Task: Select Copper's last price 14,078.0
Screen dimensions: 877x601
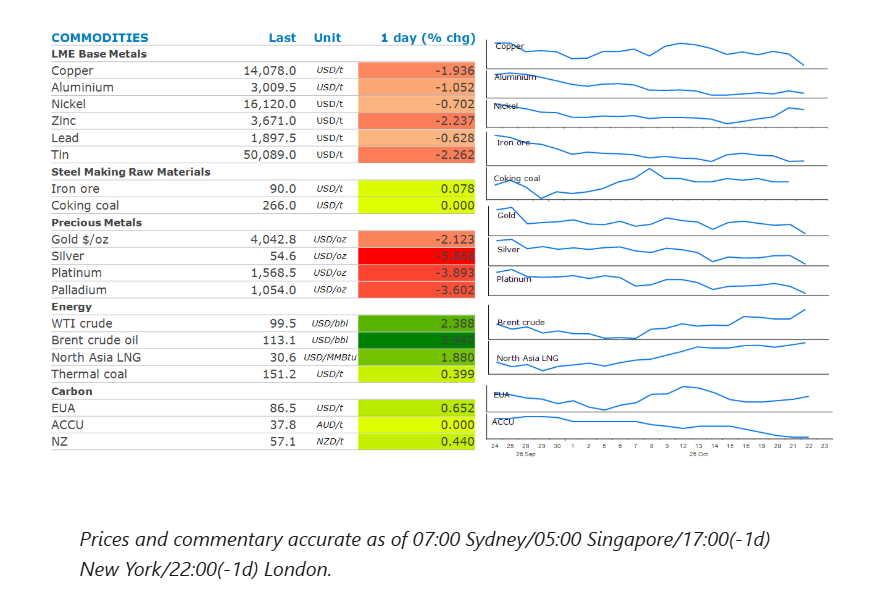Action: pyautogui.click(x=270, y=70)
